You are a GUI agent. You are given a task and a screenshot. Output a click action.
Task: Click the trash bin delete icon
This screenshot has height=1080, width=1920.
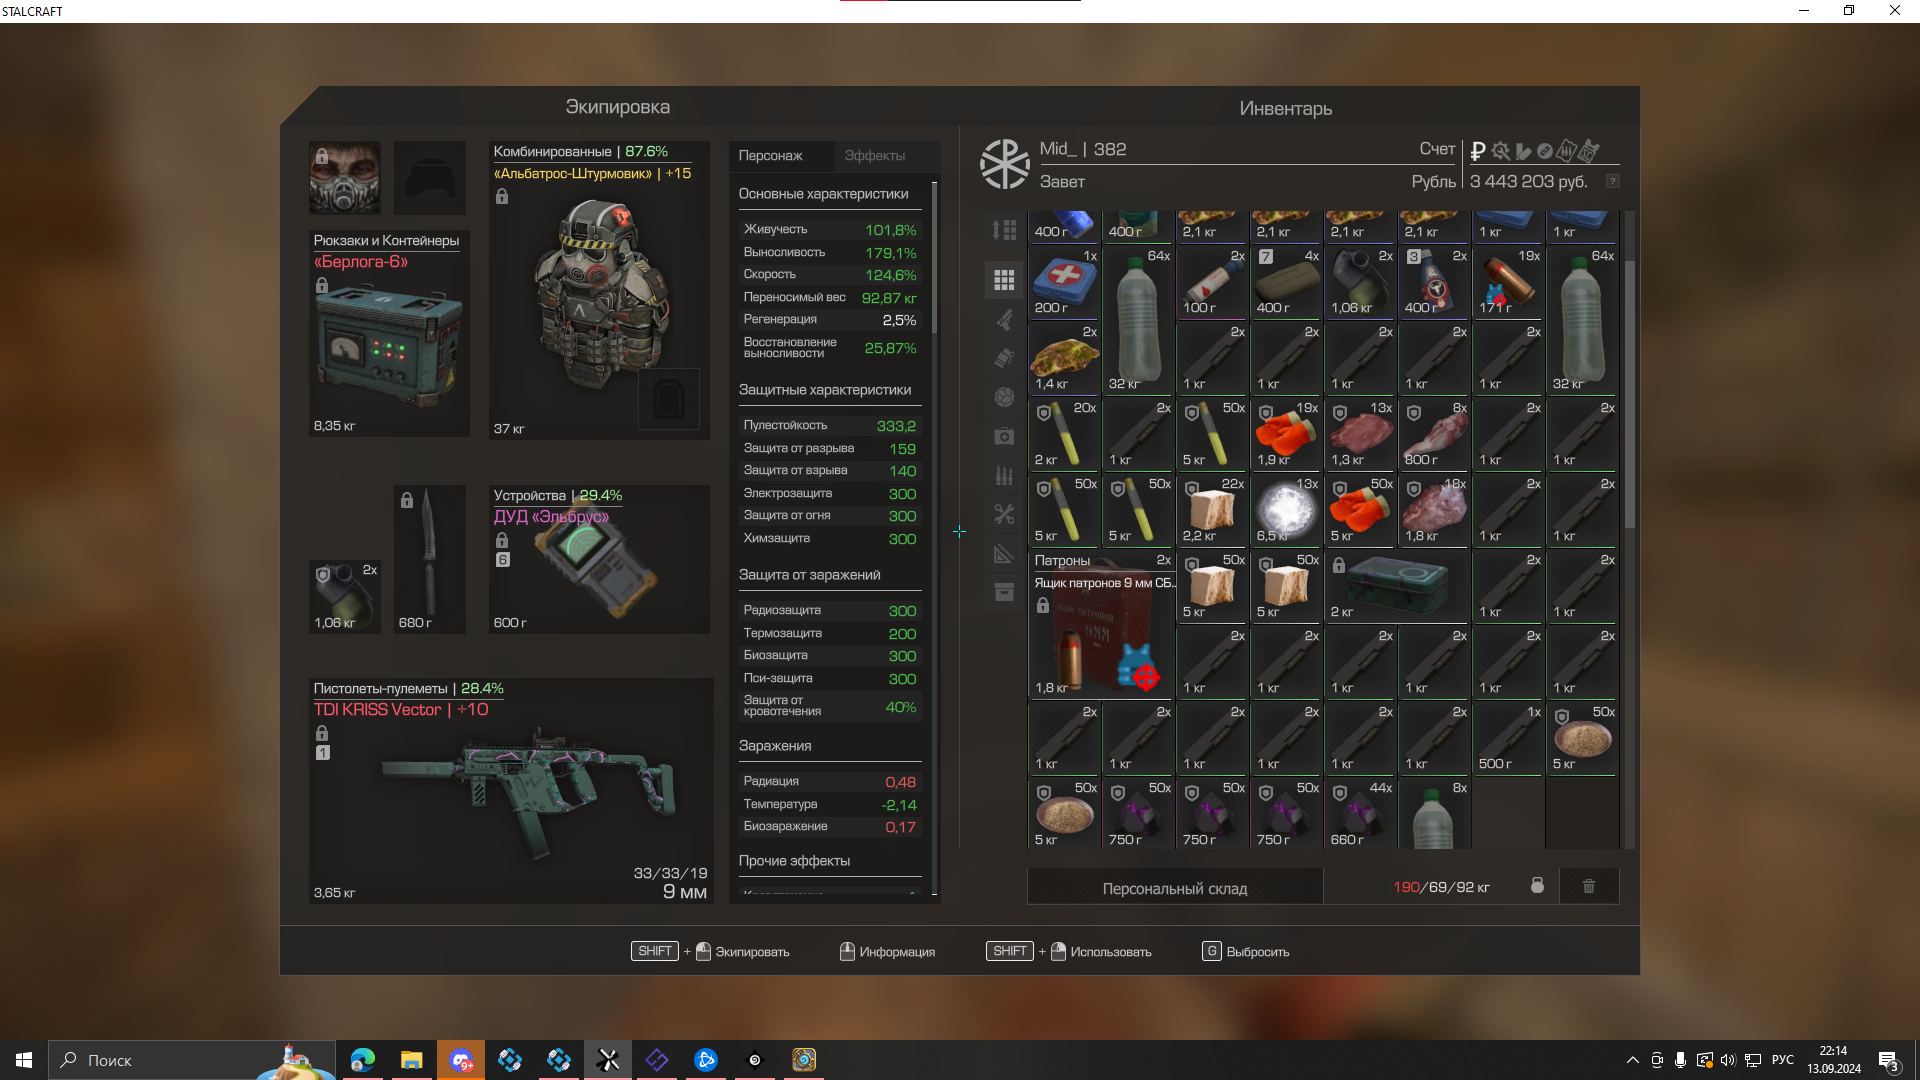pos(1588,886)
